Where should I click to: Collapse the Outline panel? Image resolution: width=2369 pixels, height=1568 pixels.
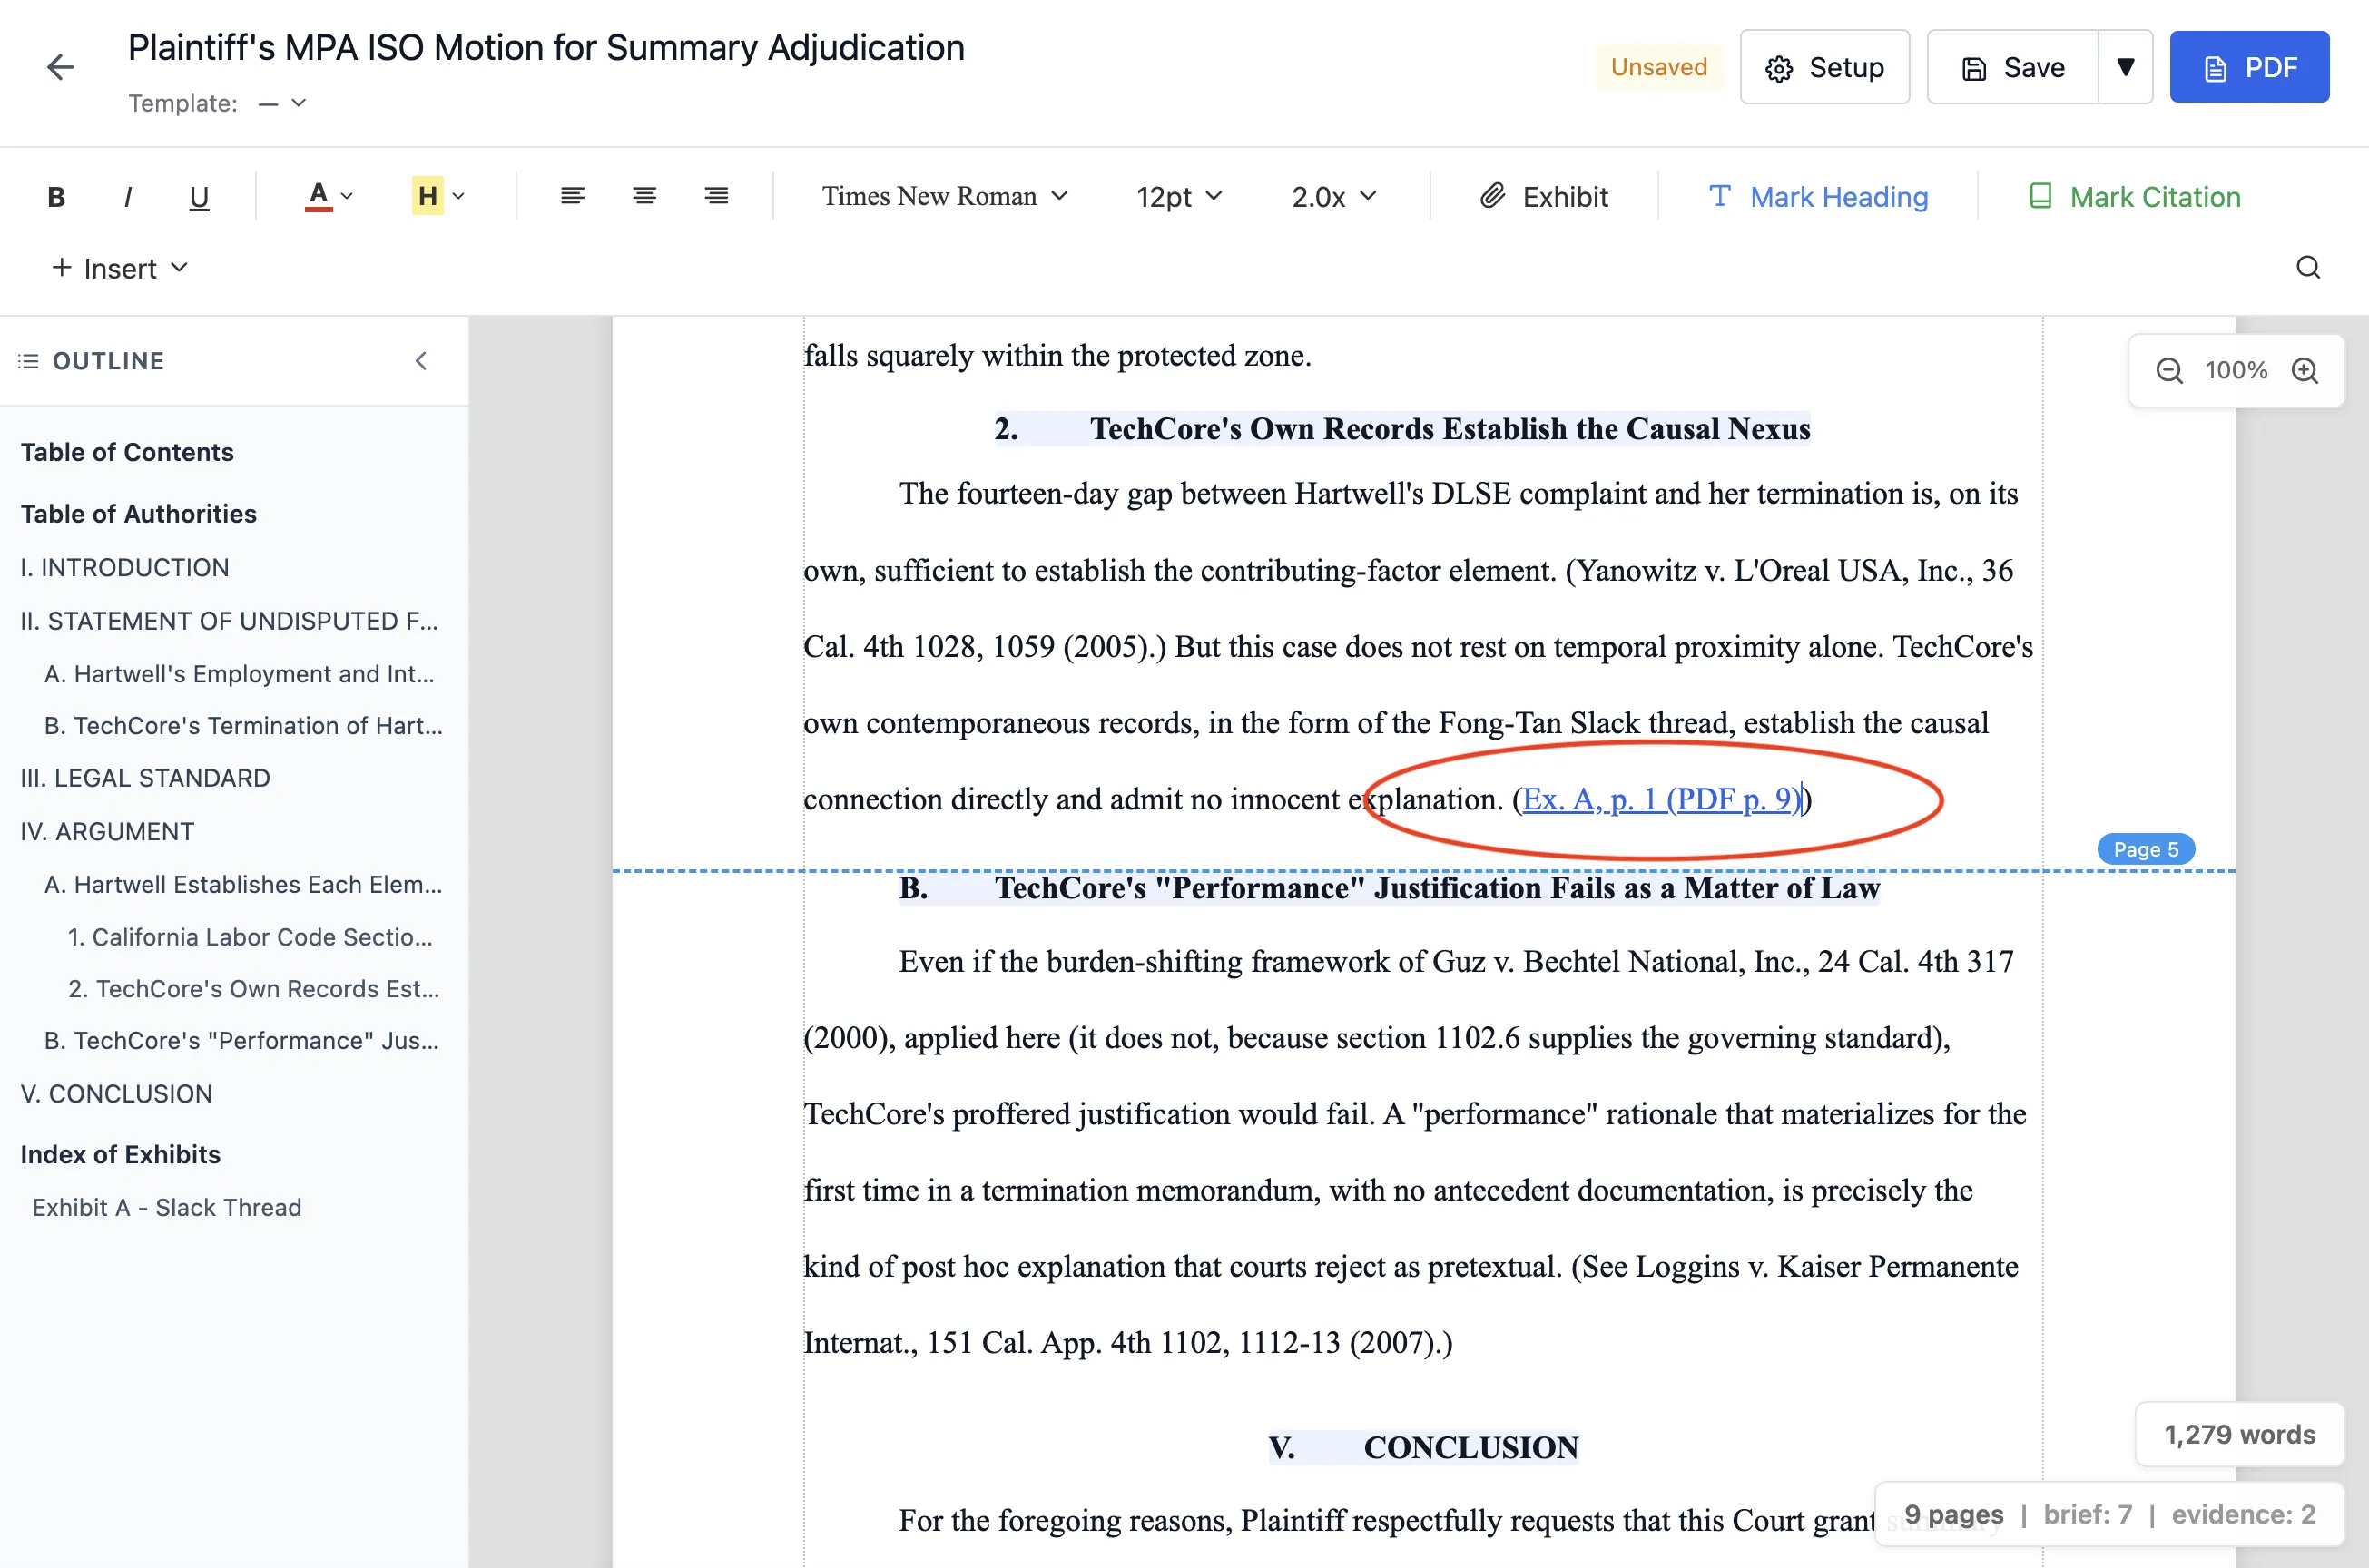tap(421, 361)
